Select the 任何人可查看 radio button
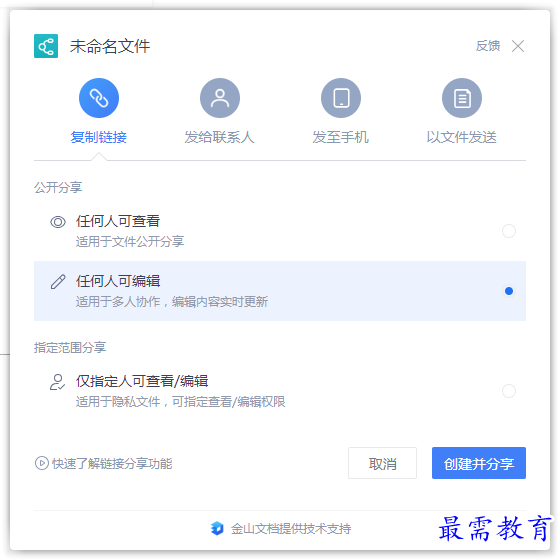Viewport: 560px width, 560px height. point(509,231)
